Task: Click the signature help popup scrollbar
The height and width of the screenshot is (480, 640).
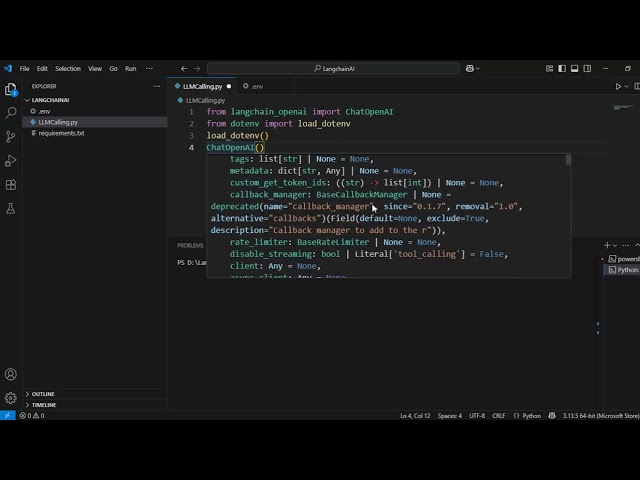Action: [568, 160]
